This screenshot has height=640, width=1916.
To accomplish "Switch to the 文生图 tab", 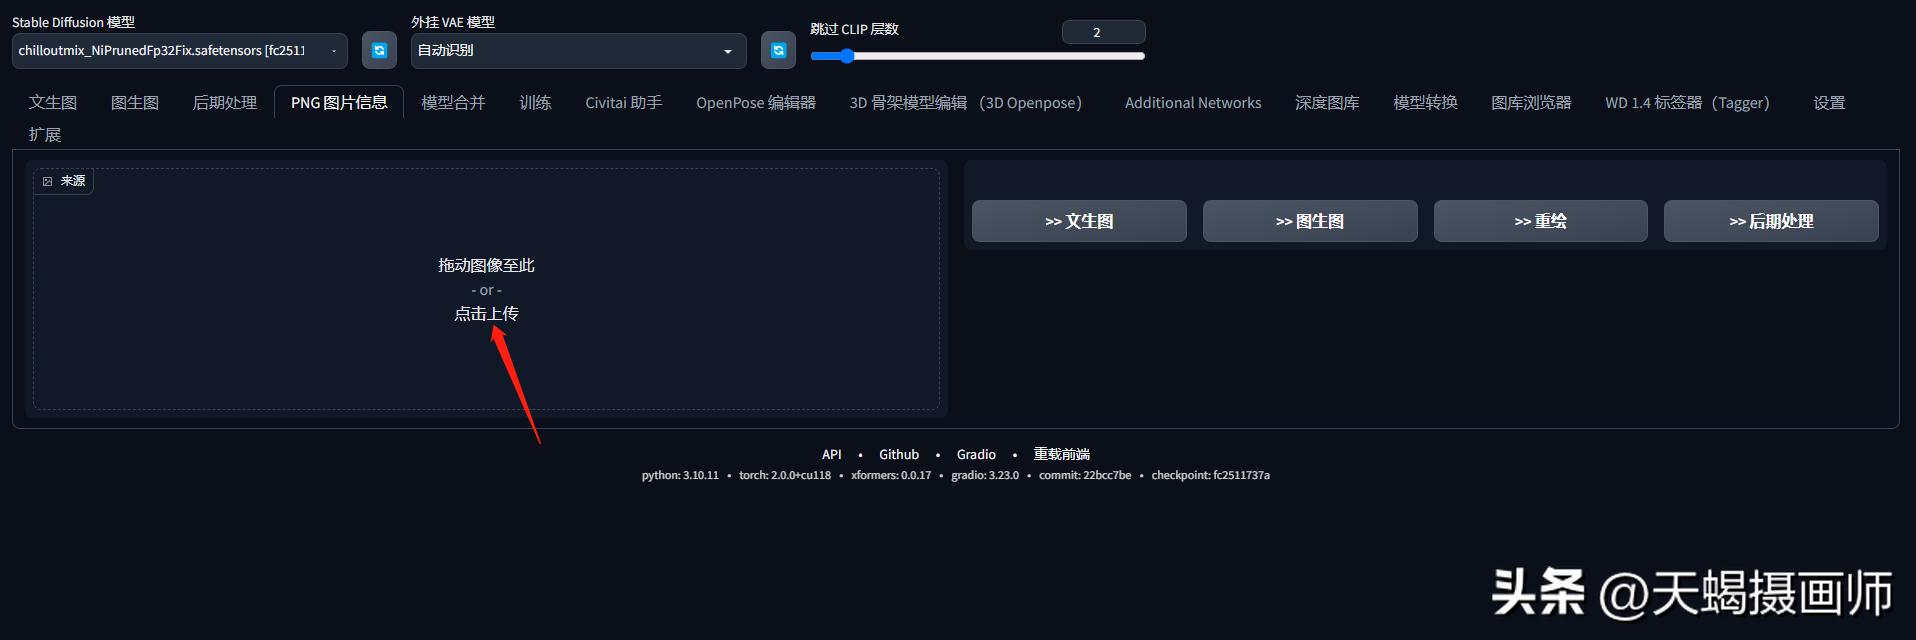I will point(53,103).
